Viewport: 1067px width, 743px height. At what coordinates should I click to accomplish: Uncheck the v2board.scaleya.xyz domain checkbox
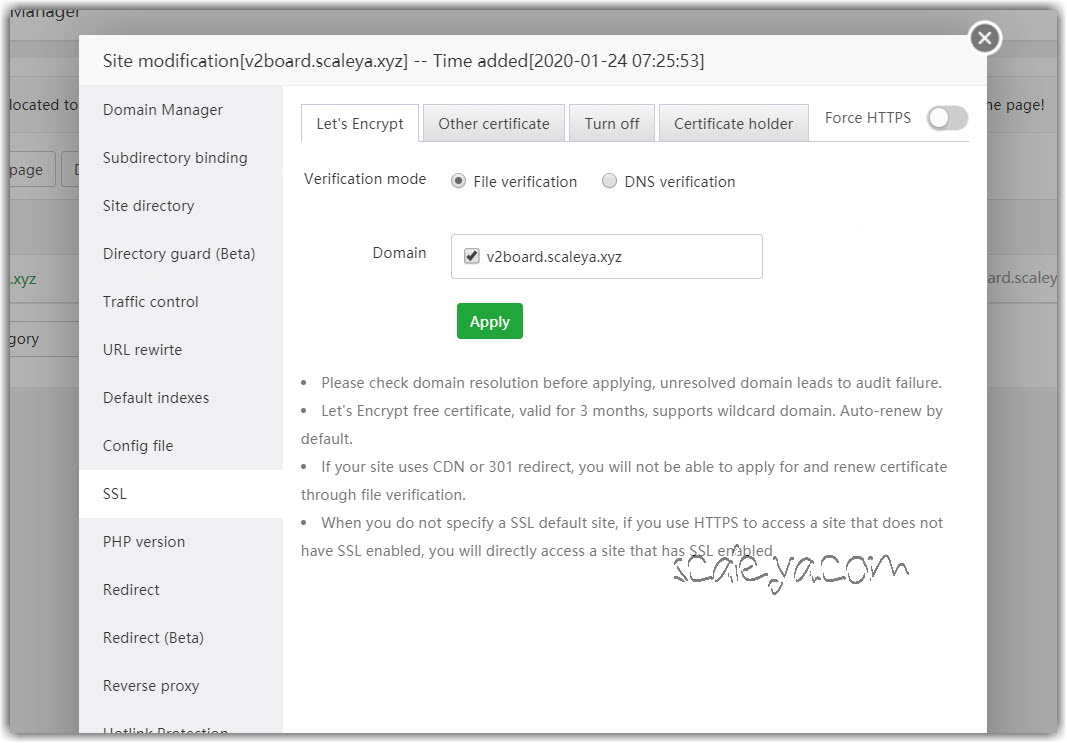coord(472,257)
